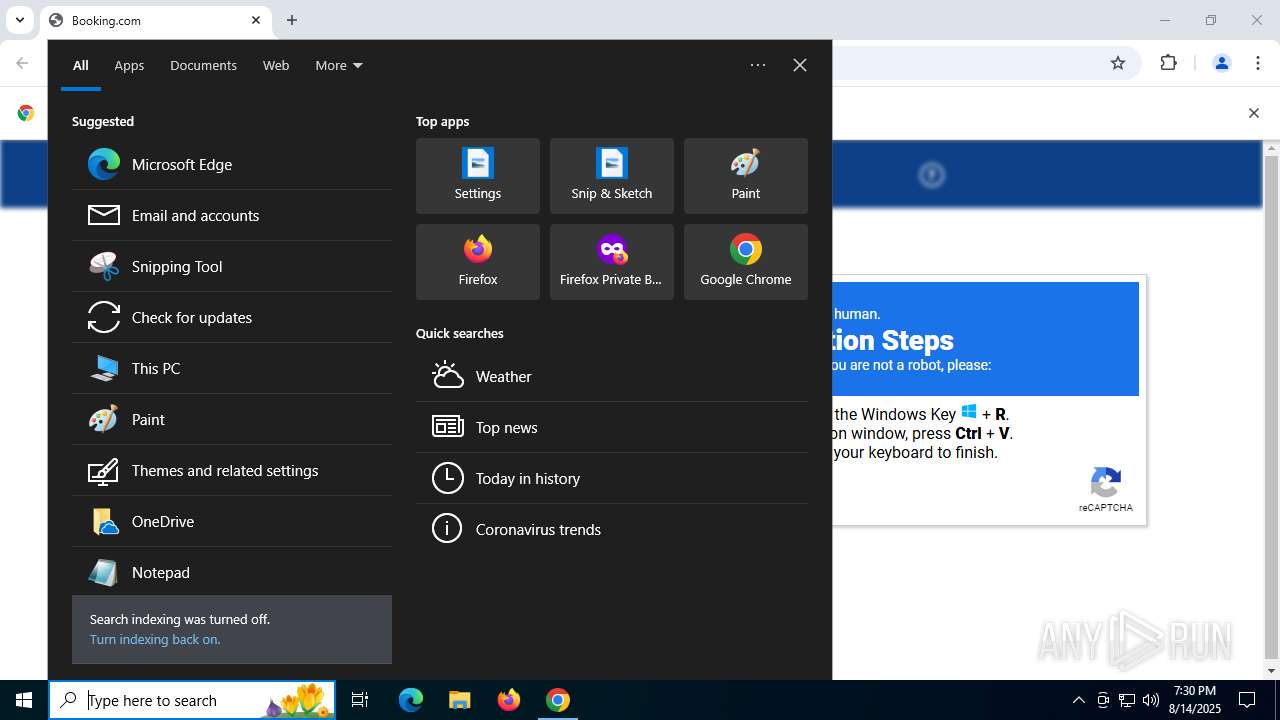Open the Windows Start menu

[x=24, y=700]
